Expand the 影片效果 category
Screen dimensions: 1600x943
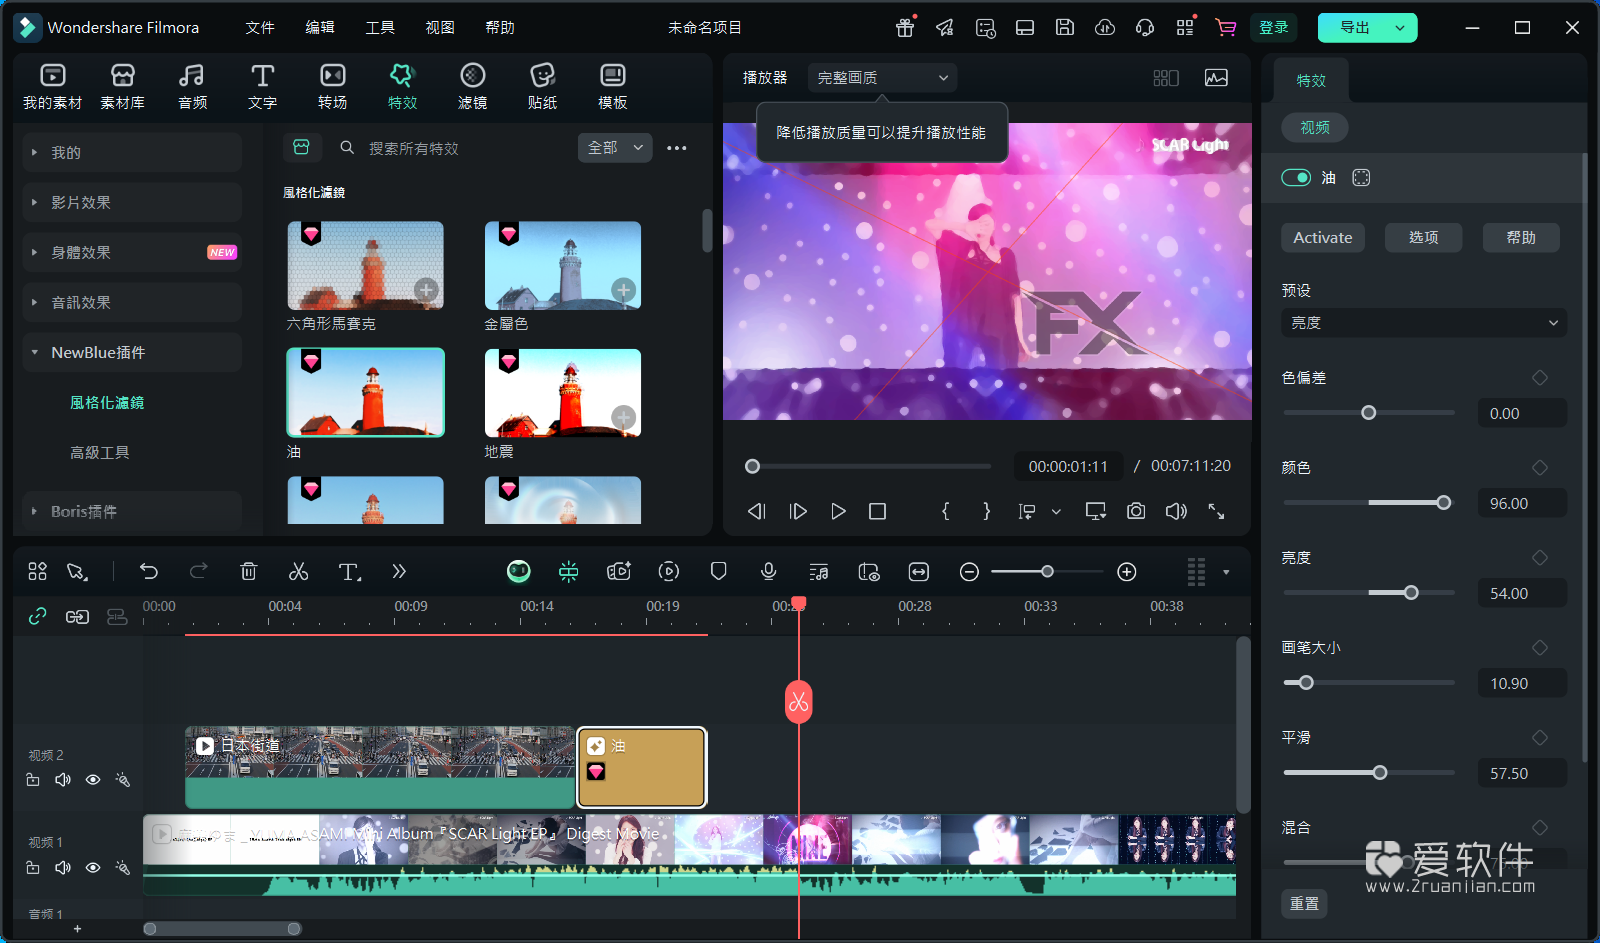click(132, 202)
